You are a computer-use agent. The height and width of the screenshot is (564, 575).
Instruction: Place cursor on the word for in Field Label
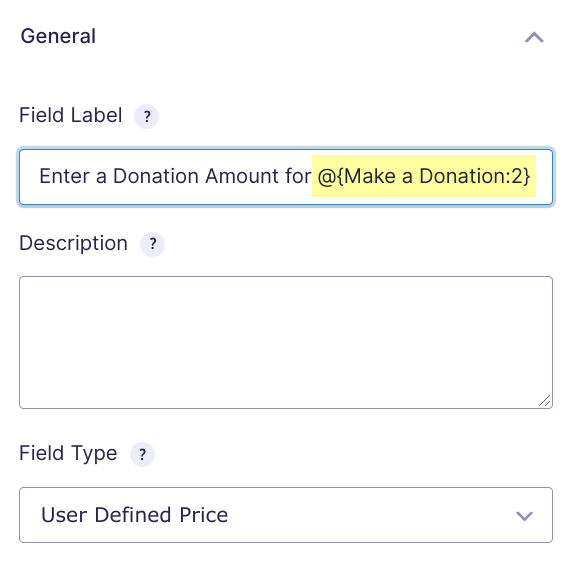[x=298, y=176]
